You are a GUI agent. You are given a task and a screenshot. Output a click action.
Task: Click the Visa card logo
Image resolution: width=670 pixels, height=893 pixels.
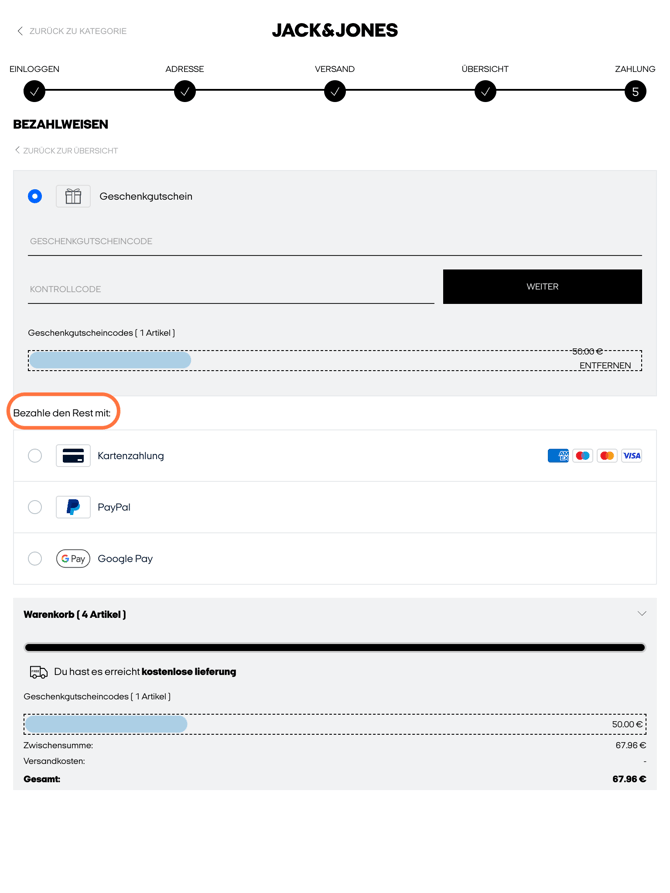(631, 456)
